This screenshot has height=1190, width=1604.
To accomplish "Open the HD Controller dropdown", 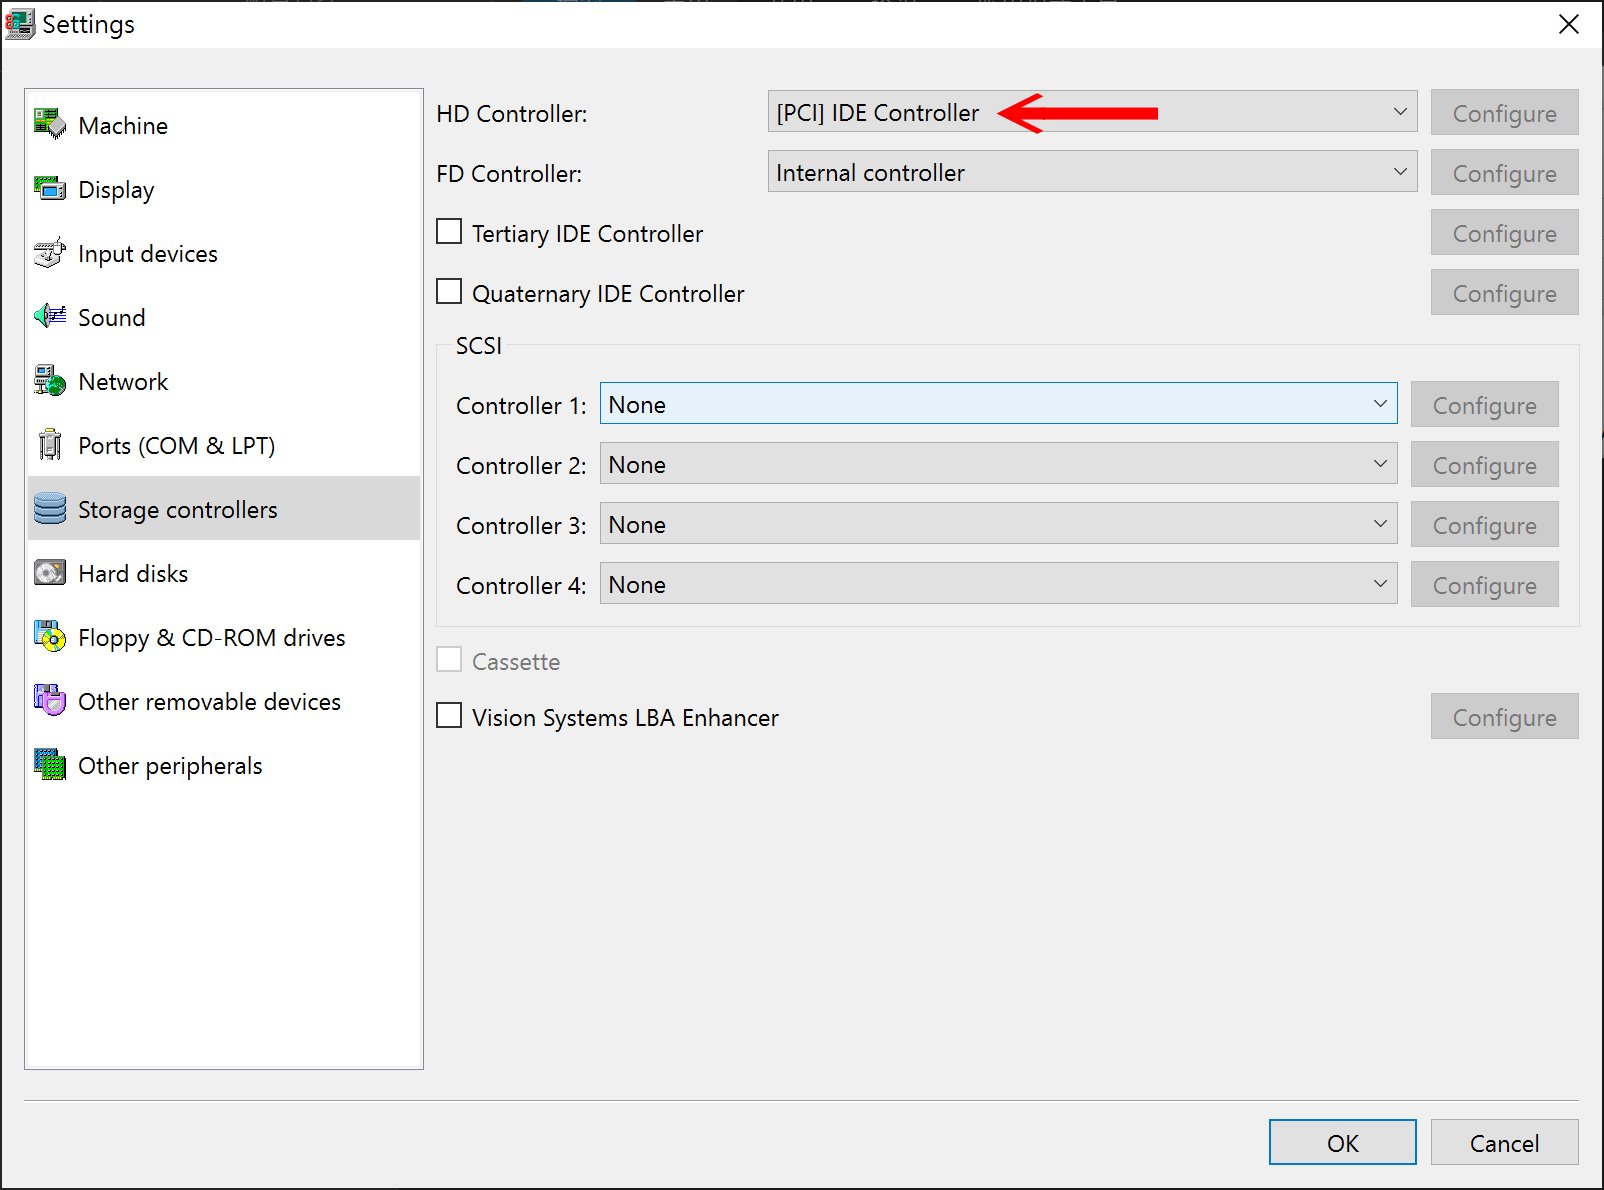I will (1091, 112).
